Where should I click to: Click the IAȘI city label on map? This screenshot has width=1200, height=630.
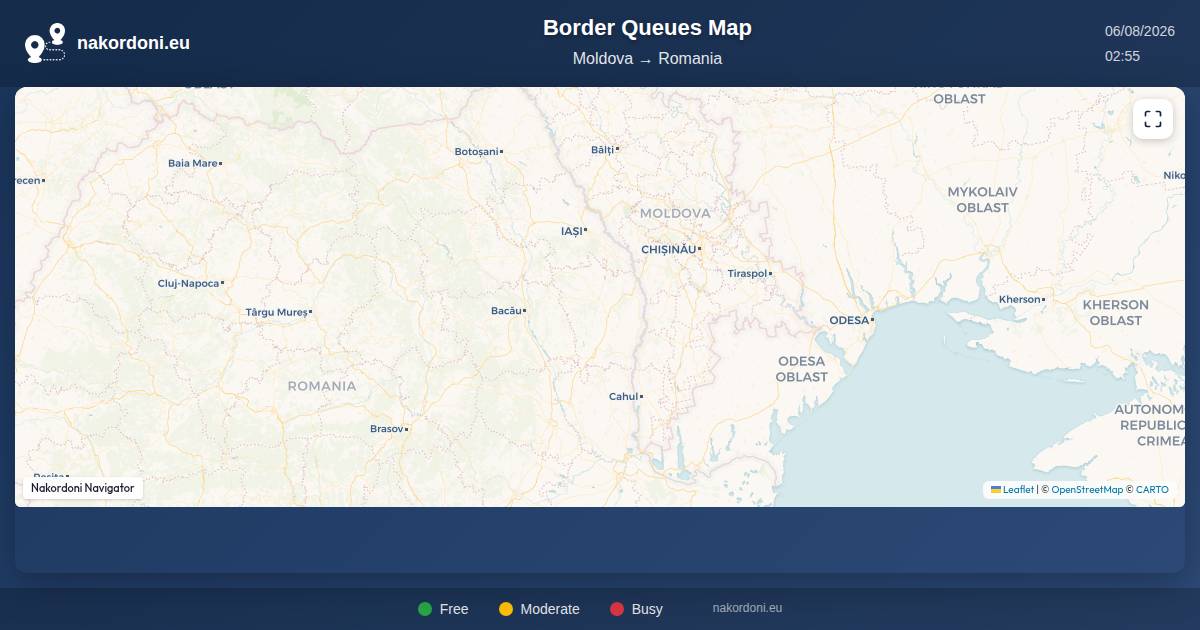tap(571, 231)
